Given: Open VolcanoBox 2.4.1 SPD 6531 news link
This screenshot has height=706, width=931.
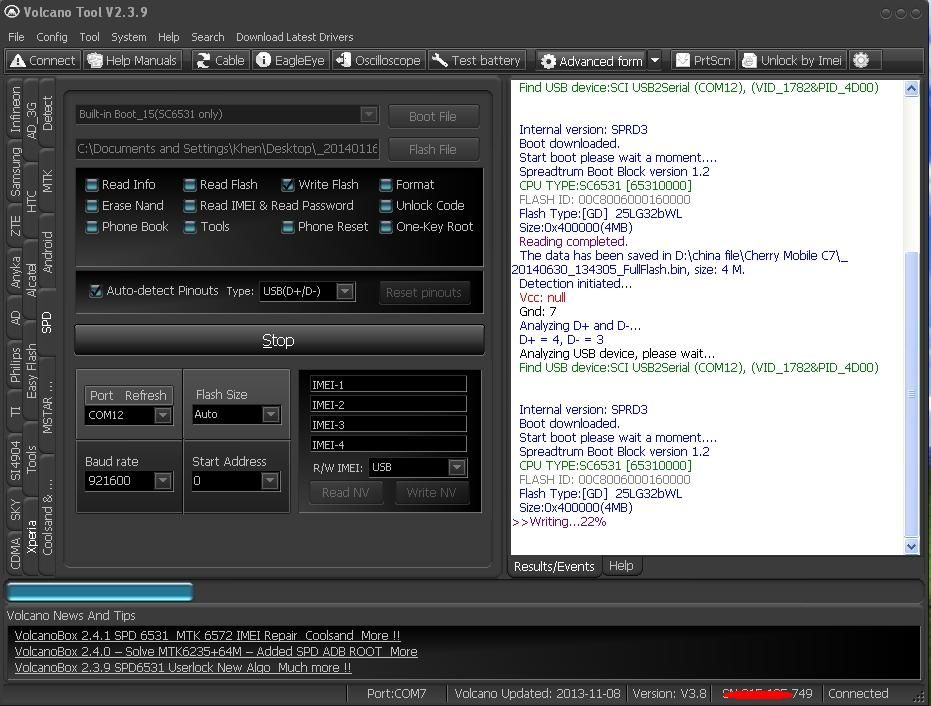Looking at the screenshot, I should coord(207,635).
